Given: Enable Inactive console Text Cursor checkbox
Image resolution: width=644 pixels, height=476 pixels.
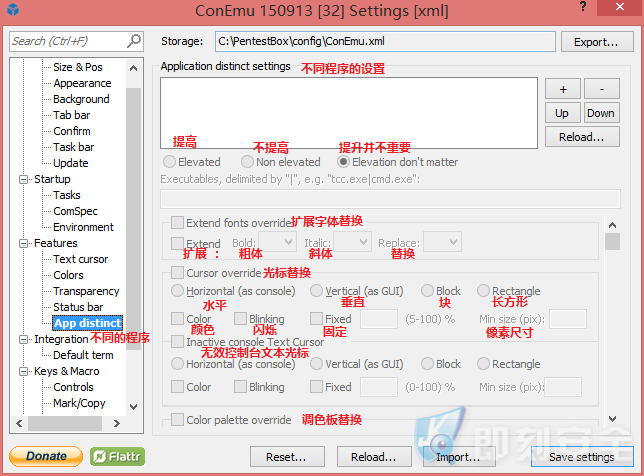Looking at the screenshot, I should (177, 341).
